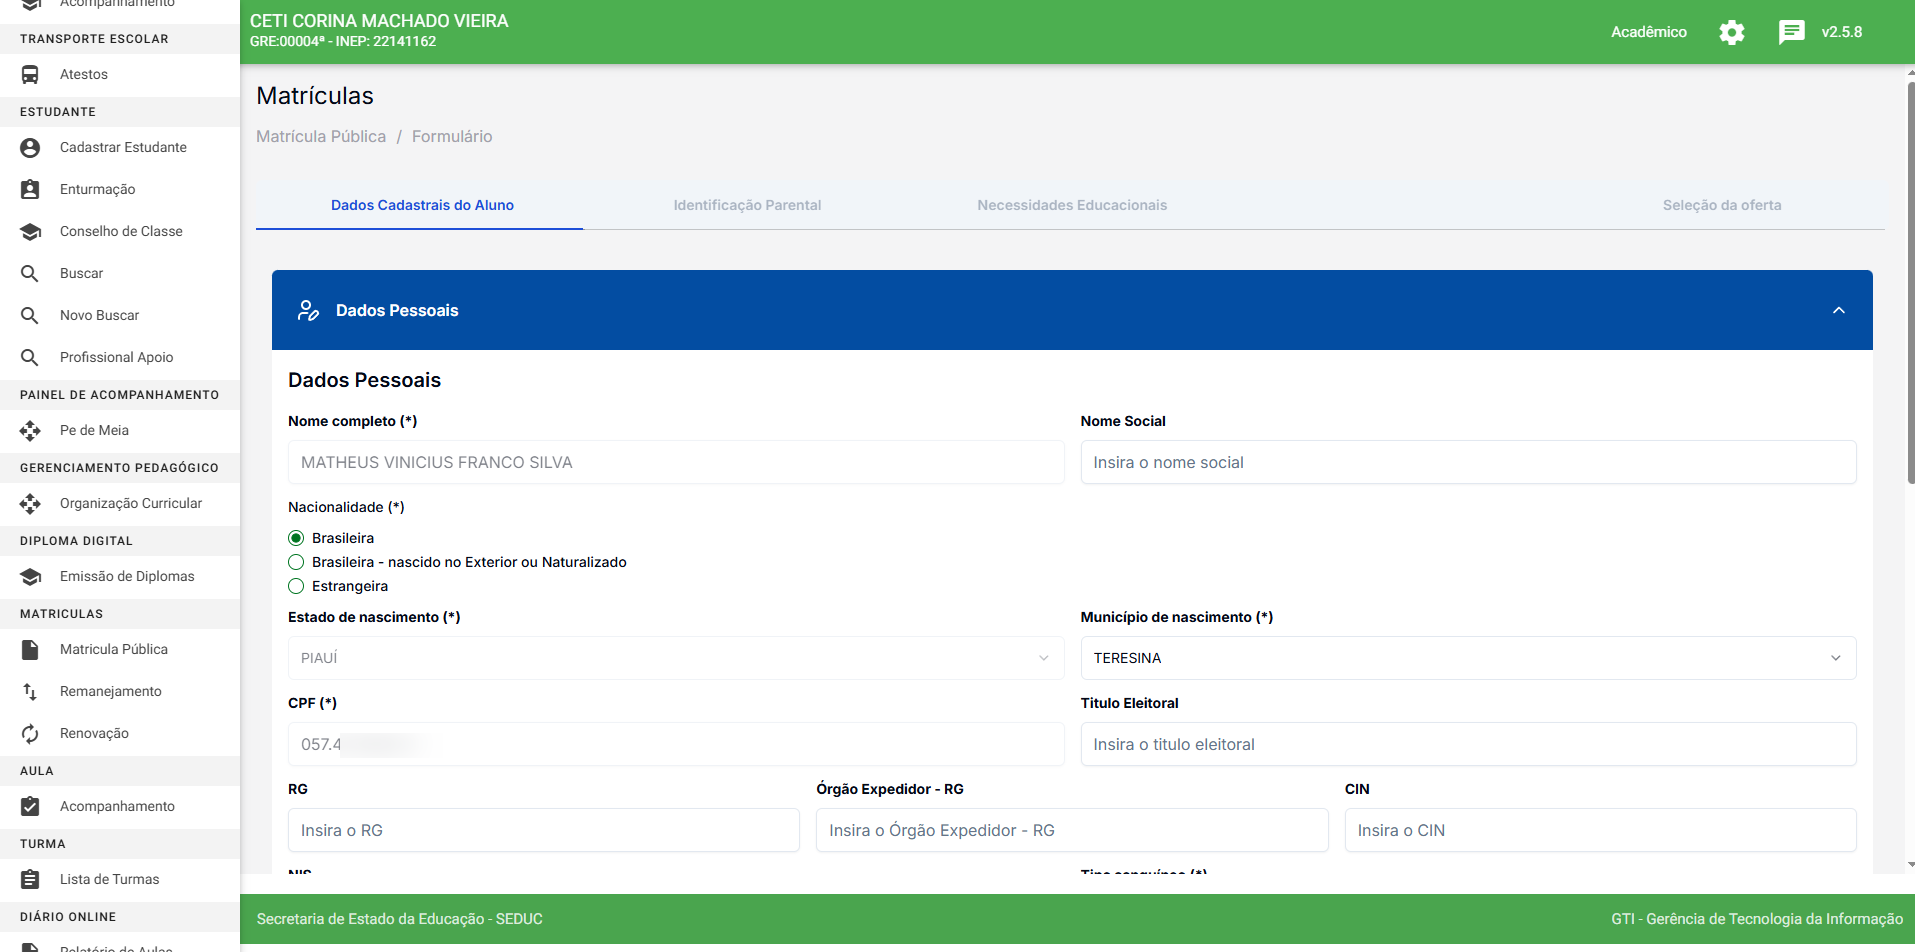The height and width of the screenshot is (952, 1915).
Task: Open the settings gear icon in header
Action: point(1731,32)
